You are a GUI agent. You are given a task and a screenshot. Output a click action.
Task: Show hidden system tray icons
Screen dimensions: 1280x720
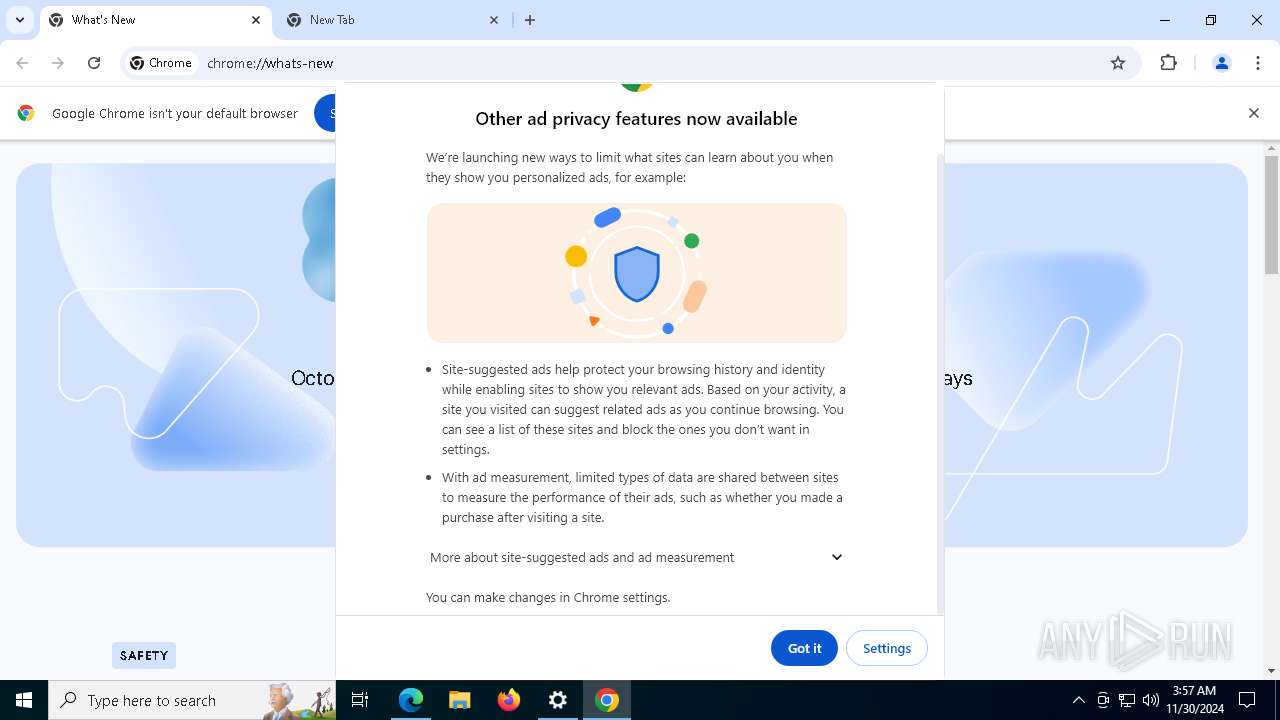click(x=1078, y=700)
